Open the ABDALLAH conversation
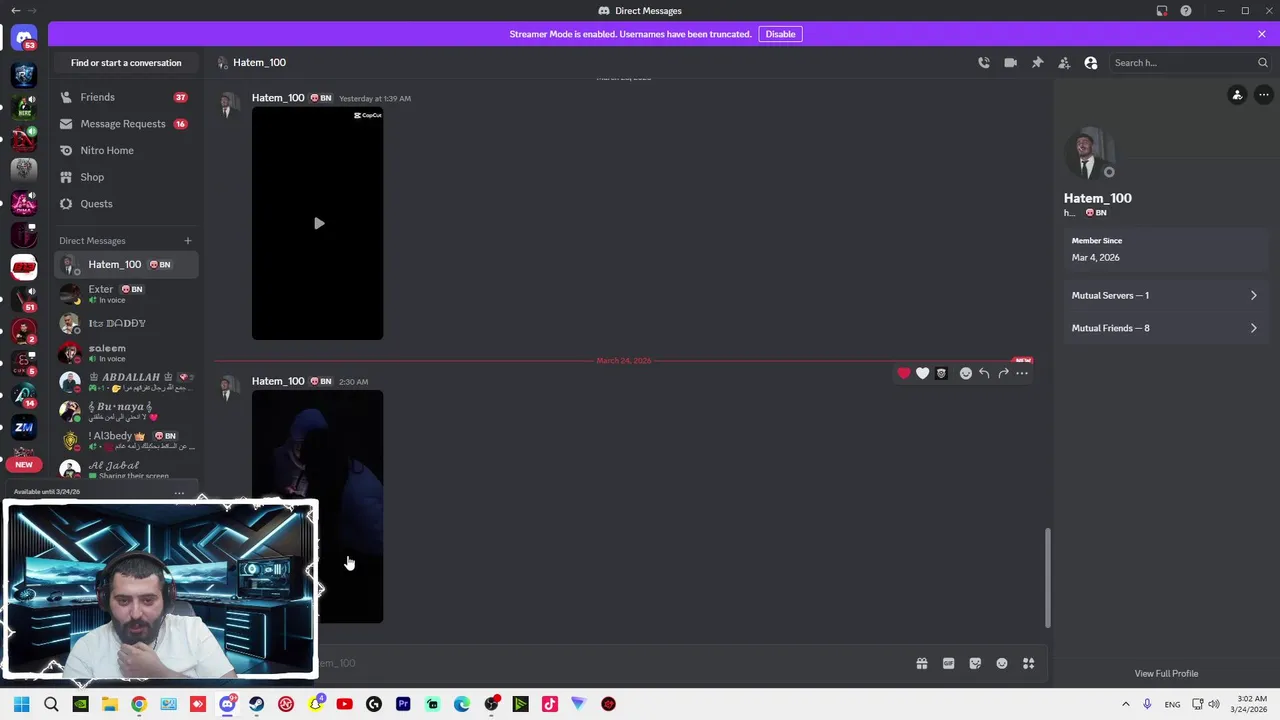 pyautogui.click(x=125, y=382)
